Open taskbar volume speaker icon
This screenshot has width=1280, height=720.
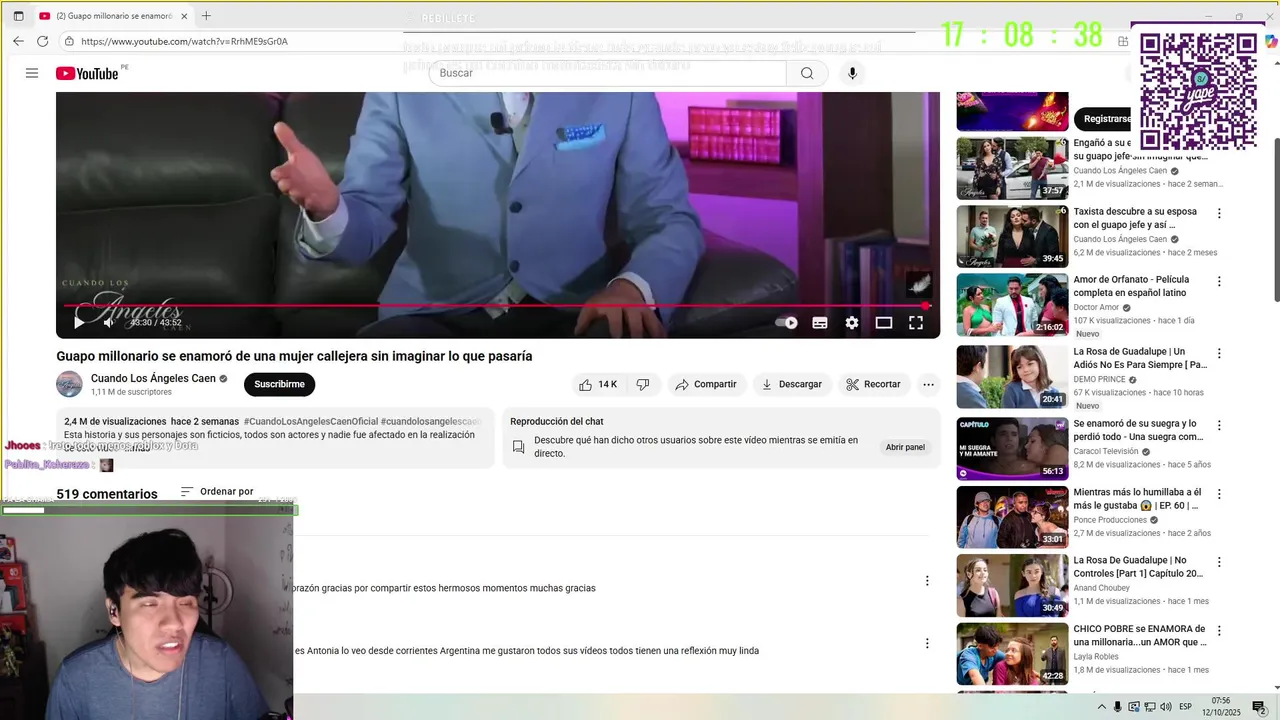pyautogui.click(x=1166, y=707)
